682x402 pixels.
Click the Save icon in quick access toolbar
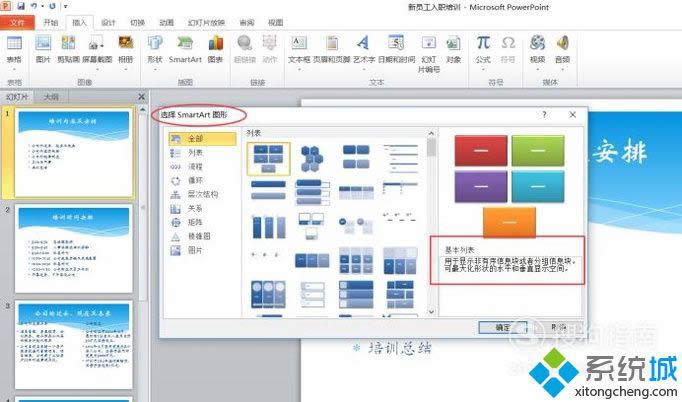point(20,6)
